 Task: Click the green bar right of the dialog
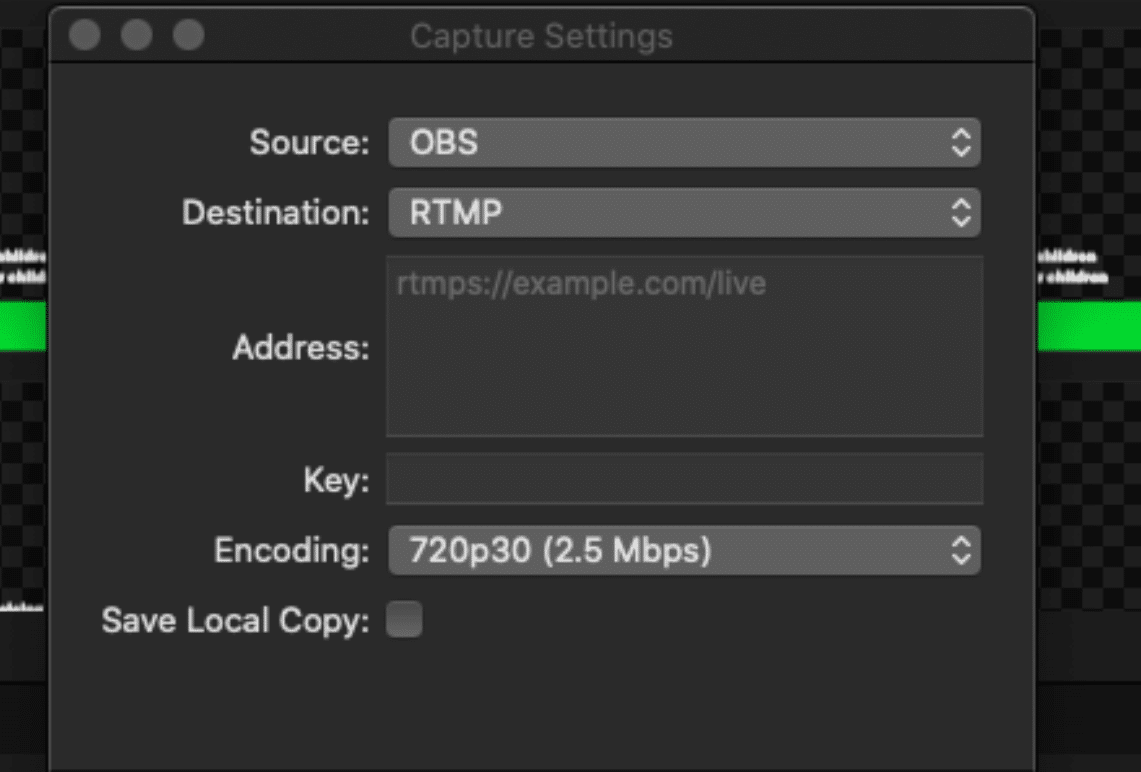(1089, 327)
